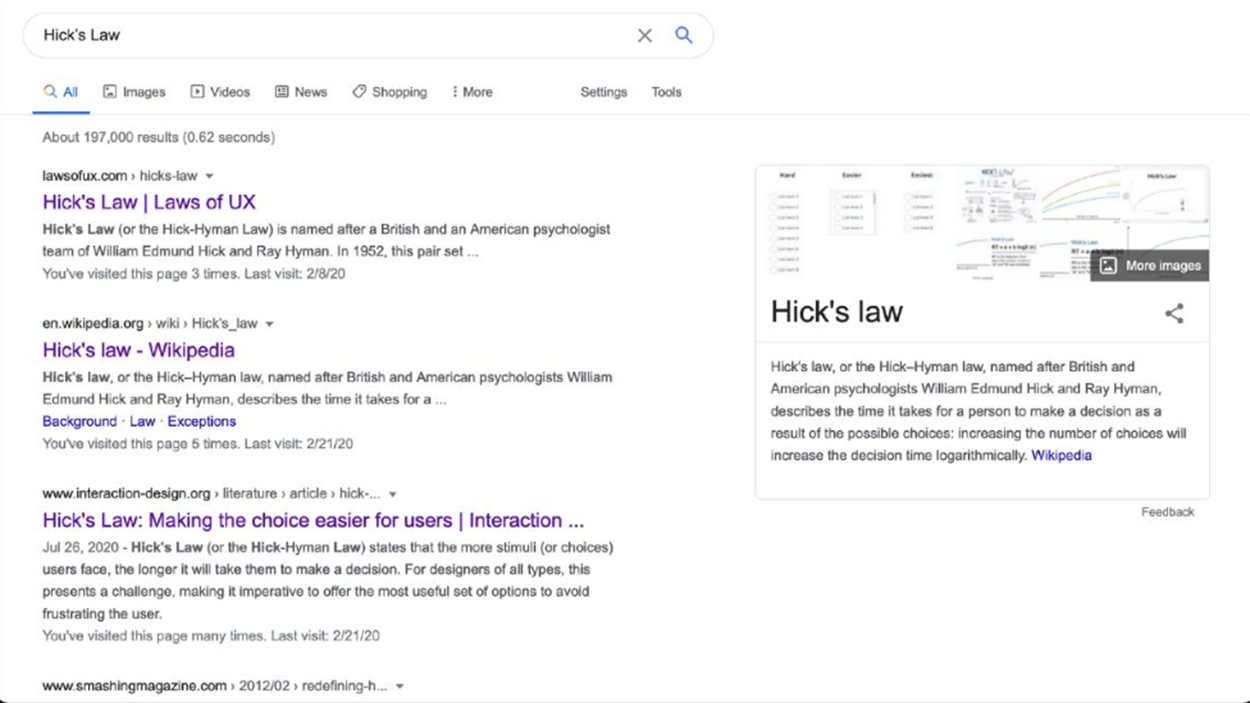Image resolution: width=1250 pixels, height=703 pixels.
Task: Open the Wikipedia link in knowledge panel
Action: [x=1061, y=455]
